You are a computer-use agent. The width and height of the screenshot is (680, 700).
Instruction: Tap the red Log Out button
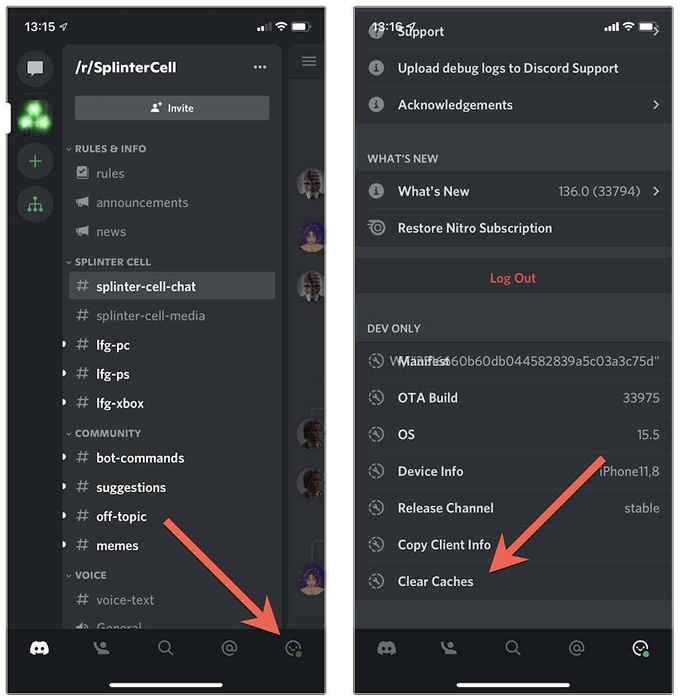coord(513,278)
